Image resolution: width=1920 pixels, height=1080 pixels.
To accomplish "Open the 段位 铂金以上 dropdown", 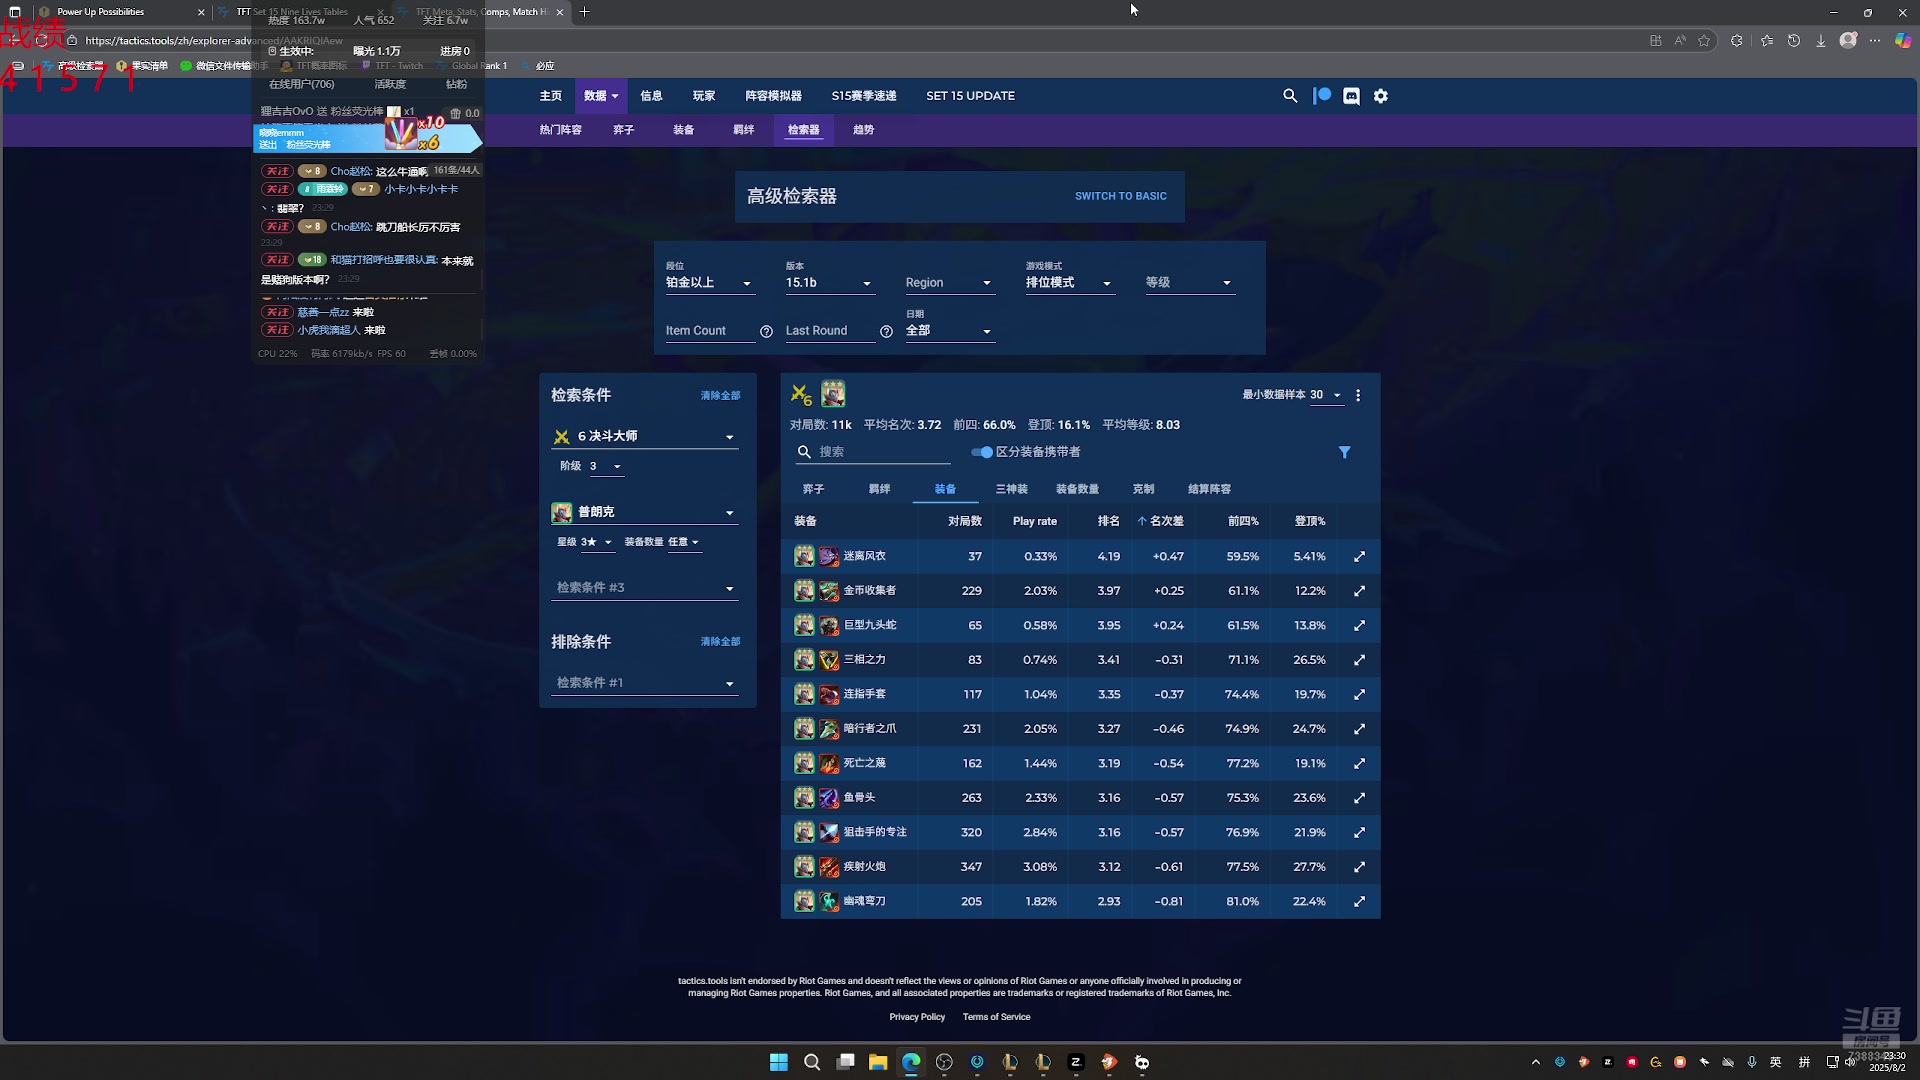I will 709,283.
